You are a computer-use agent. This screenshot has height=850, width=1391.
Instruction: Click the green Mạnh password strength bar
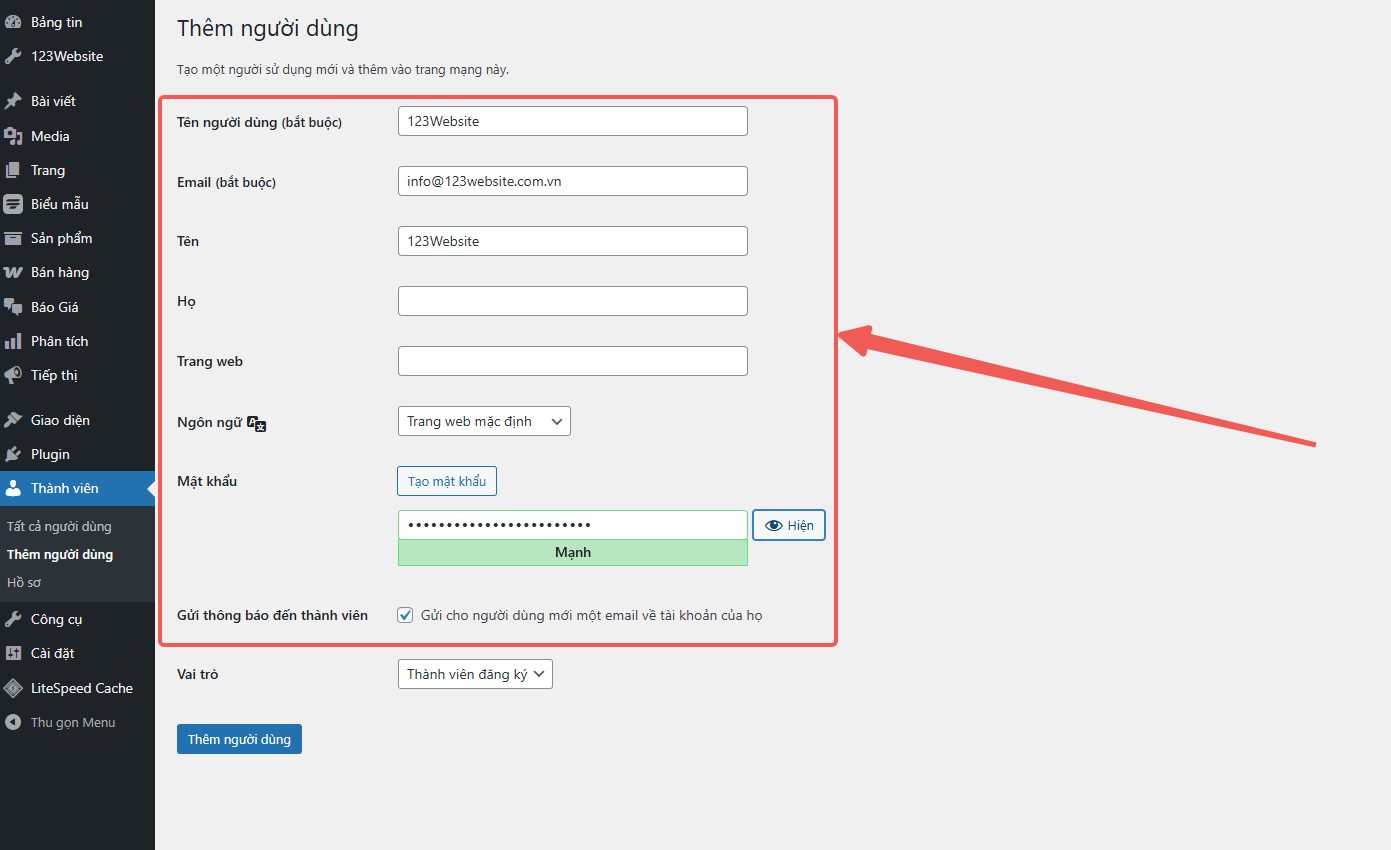[x=572, y=552]
